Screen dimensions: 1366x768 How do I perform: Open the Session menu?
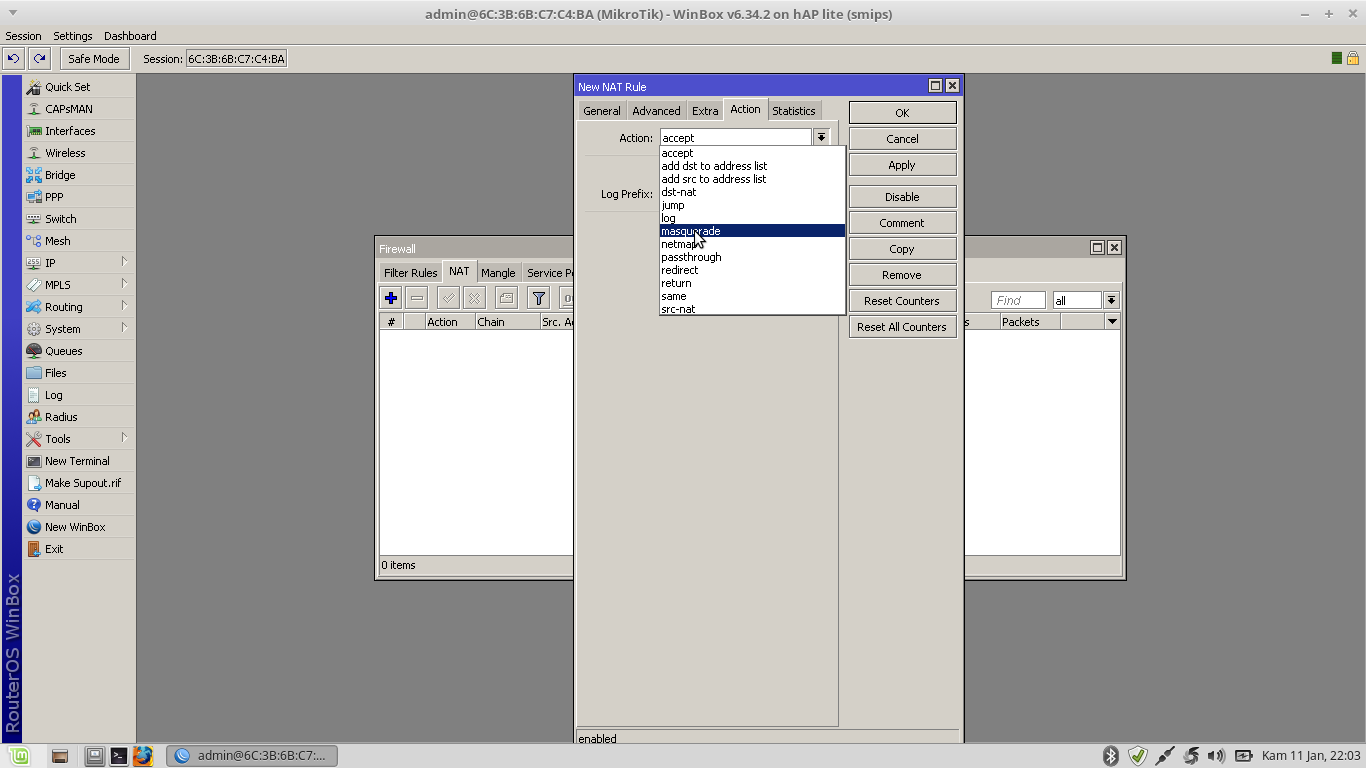[23, 35]
